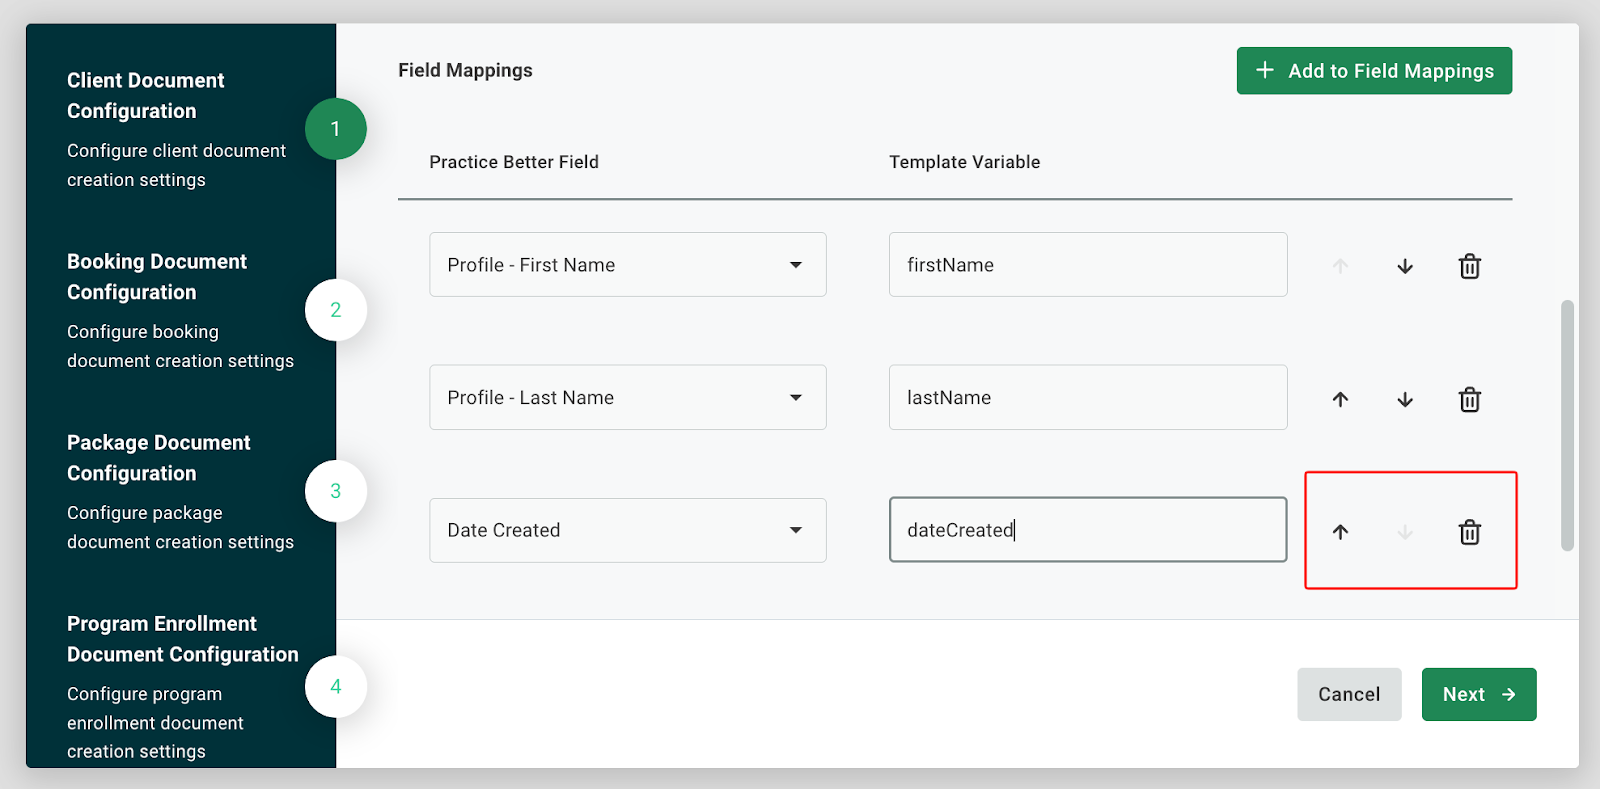Click the vertical scrollbar of the mappings panel
Viewport: 1600px width, 789px height.
[x=1567, y=425]
